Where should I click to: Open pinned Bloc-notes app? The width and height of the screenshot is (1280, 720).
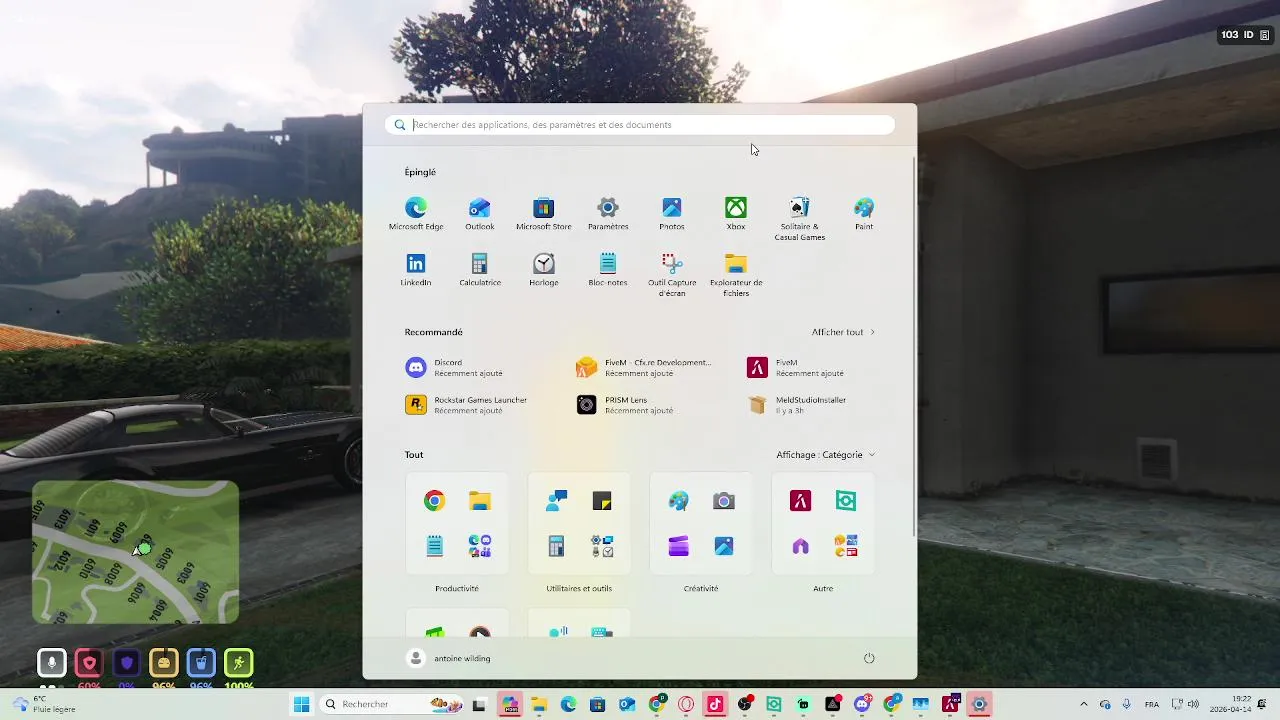coord(608,270)
